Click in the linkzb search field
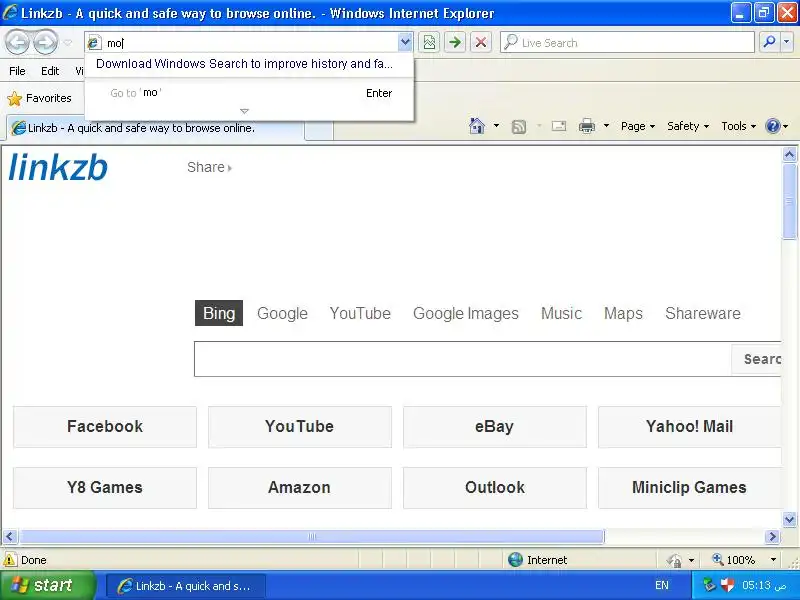This screenshot has width=800, height=600. click(462, 359)
